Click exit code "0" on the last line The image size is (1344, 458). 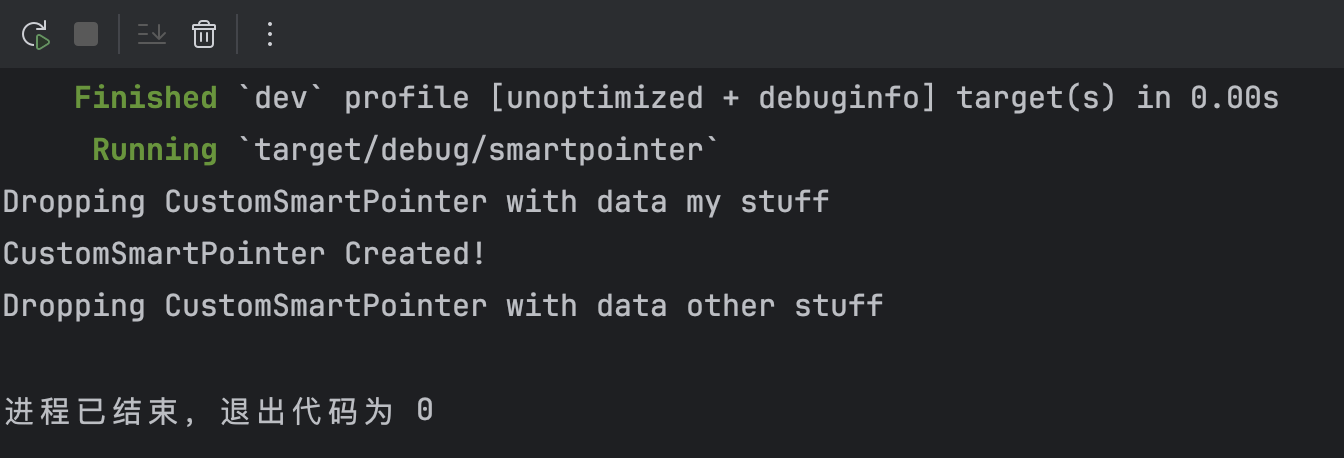point(425,411)
